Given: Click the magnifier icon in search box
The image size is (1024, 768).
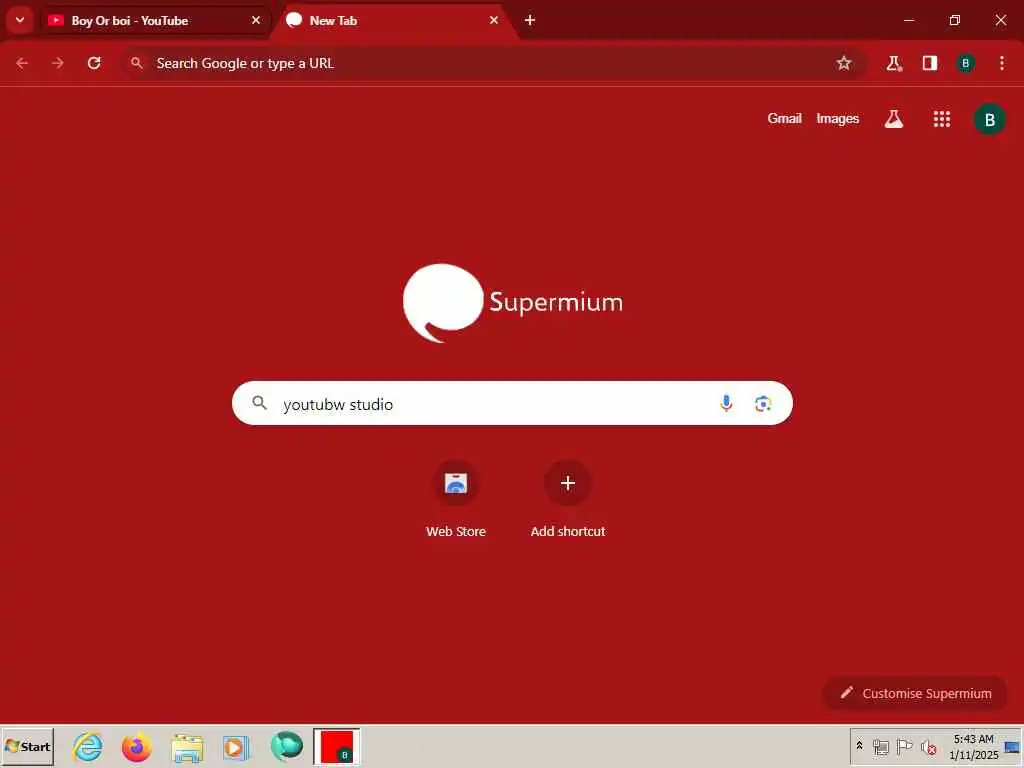Looking at the screenshot, I should click(x=260, y=403).
